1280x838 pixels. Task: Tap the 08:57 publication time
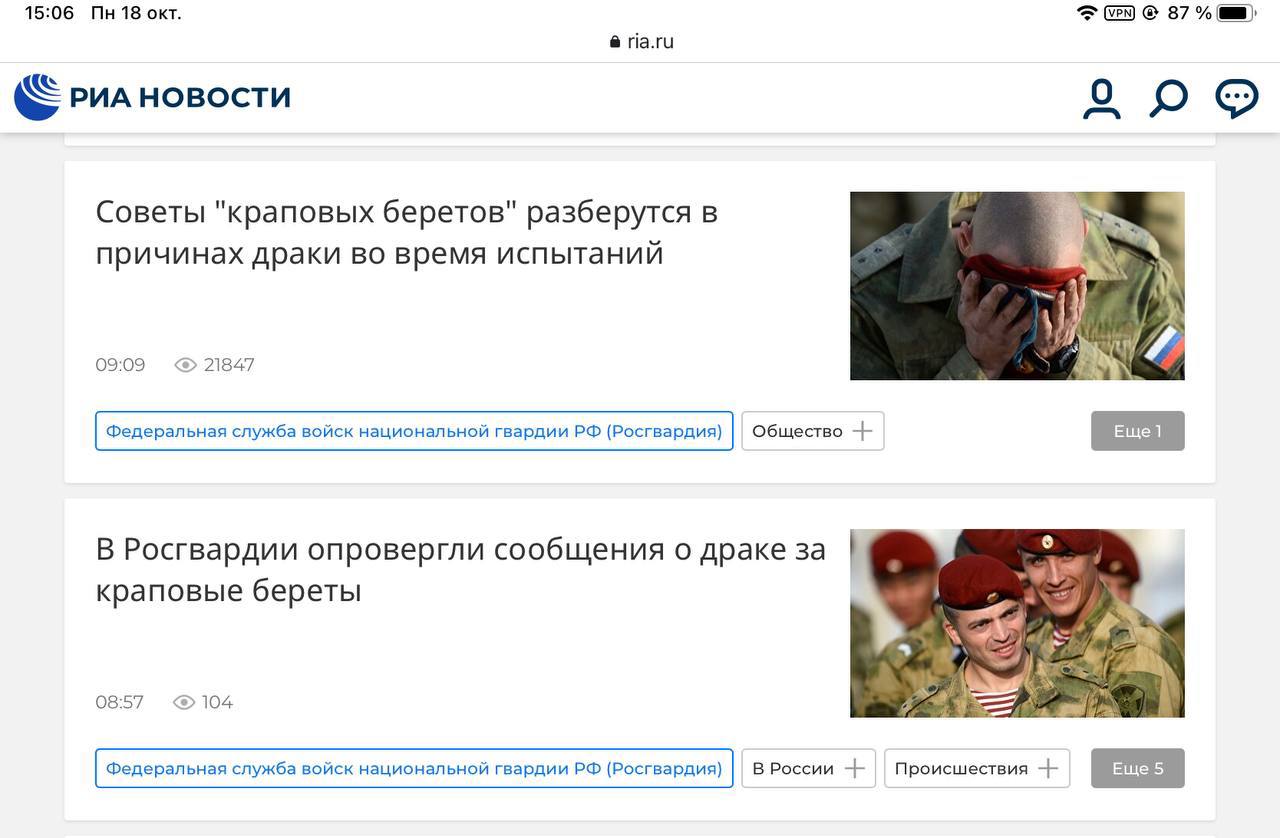coord(119,702)
